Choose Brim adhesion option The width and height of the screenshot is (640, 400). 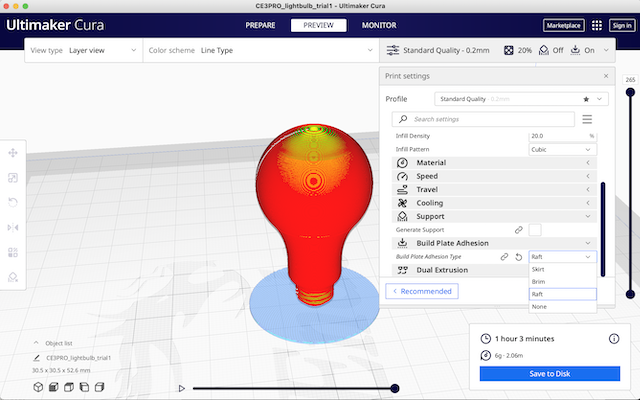562,282
